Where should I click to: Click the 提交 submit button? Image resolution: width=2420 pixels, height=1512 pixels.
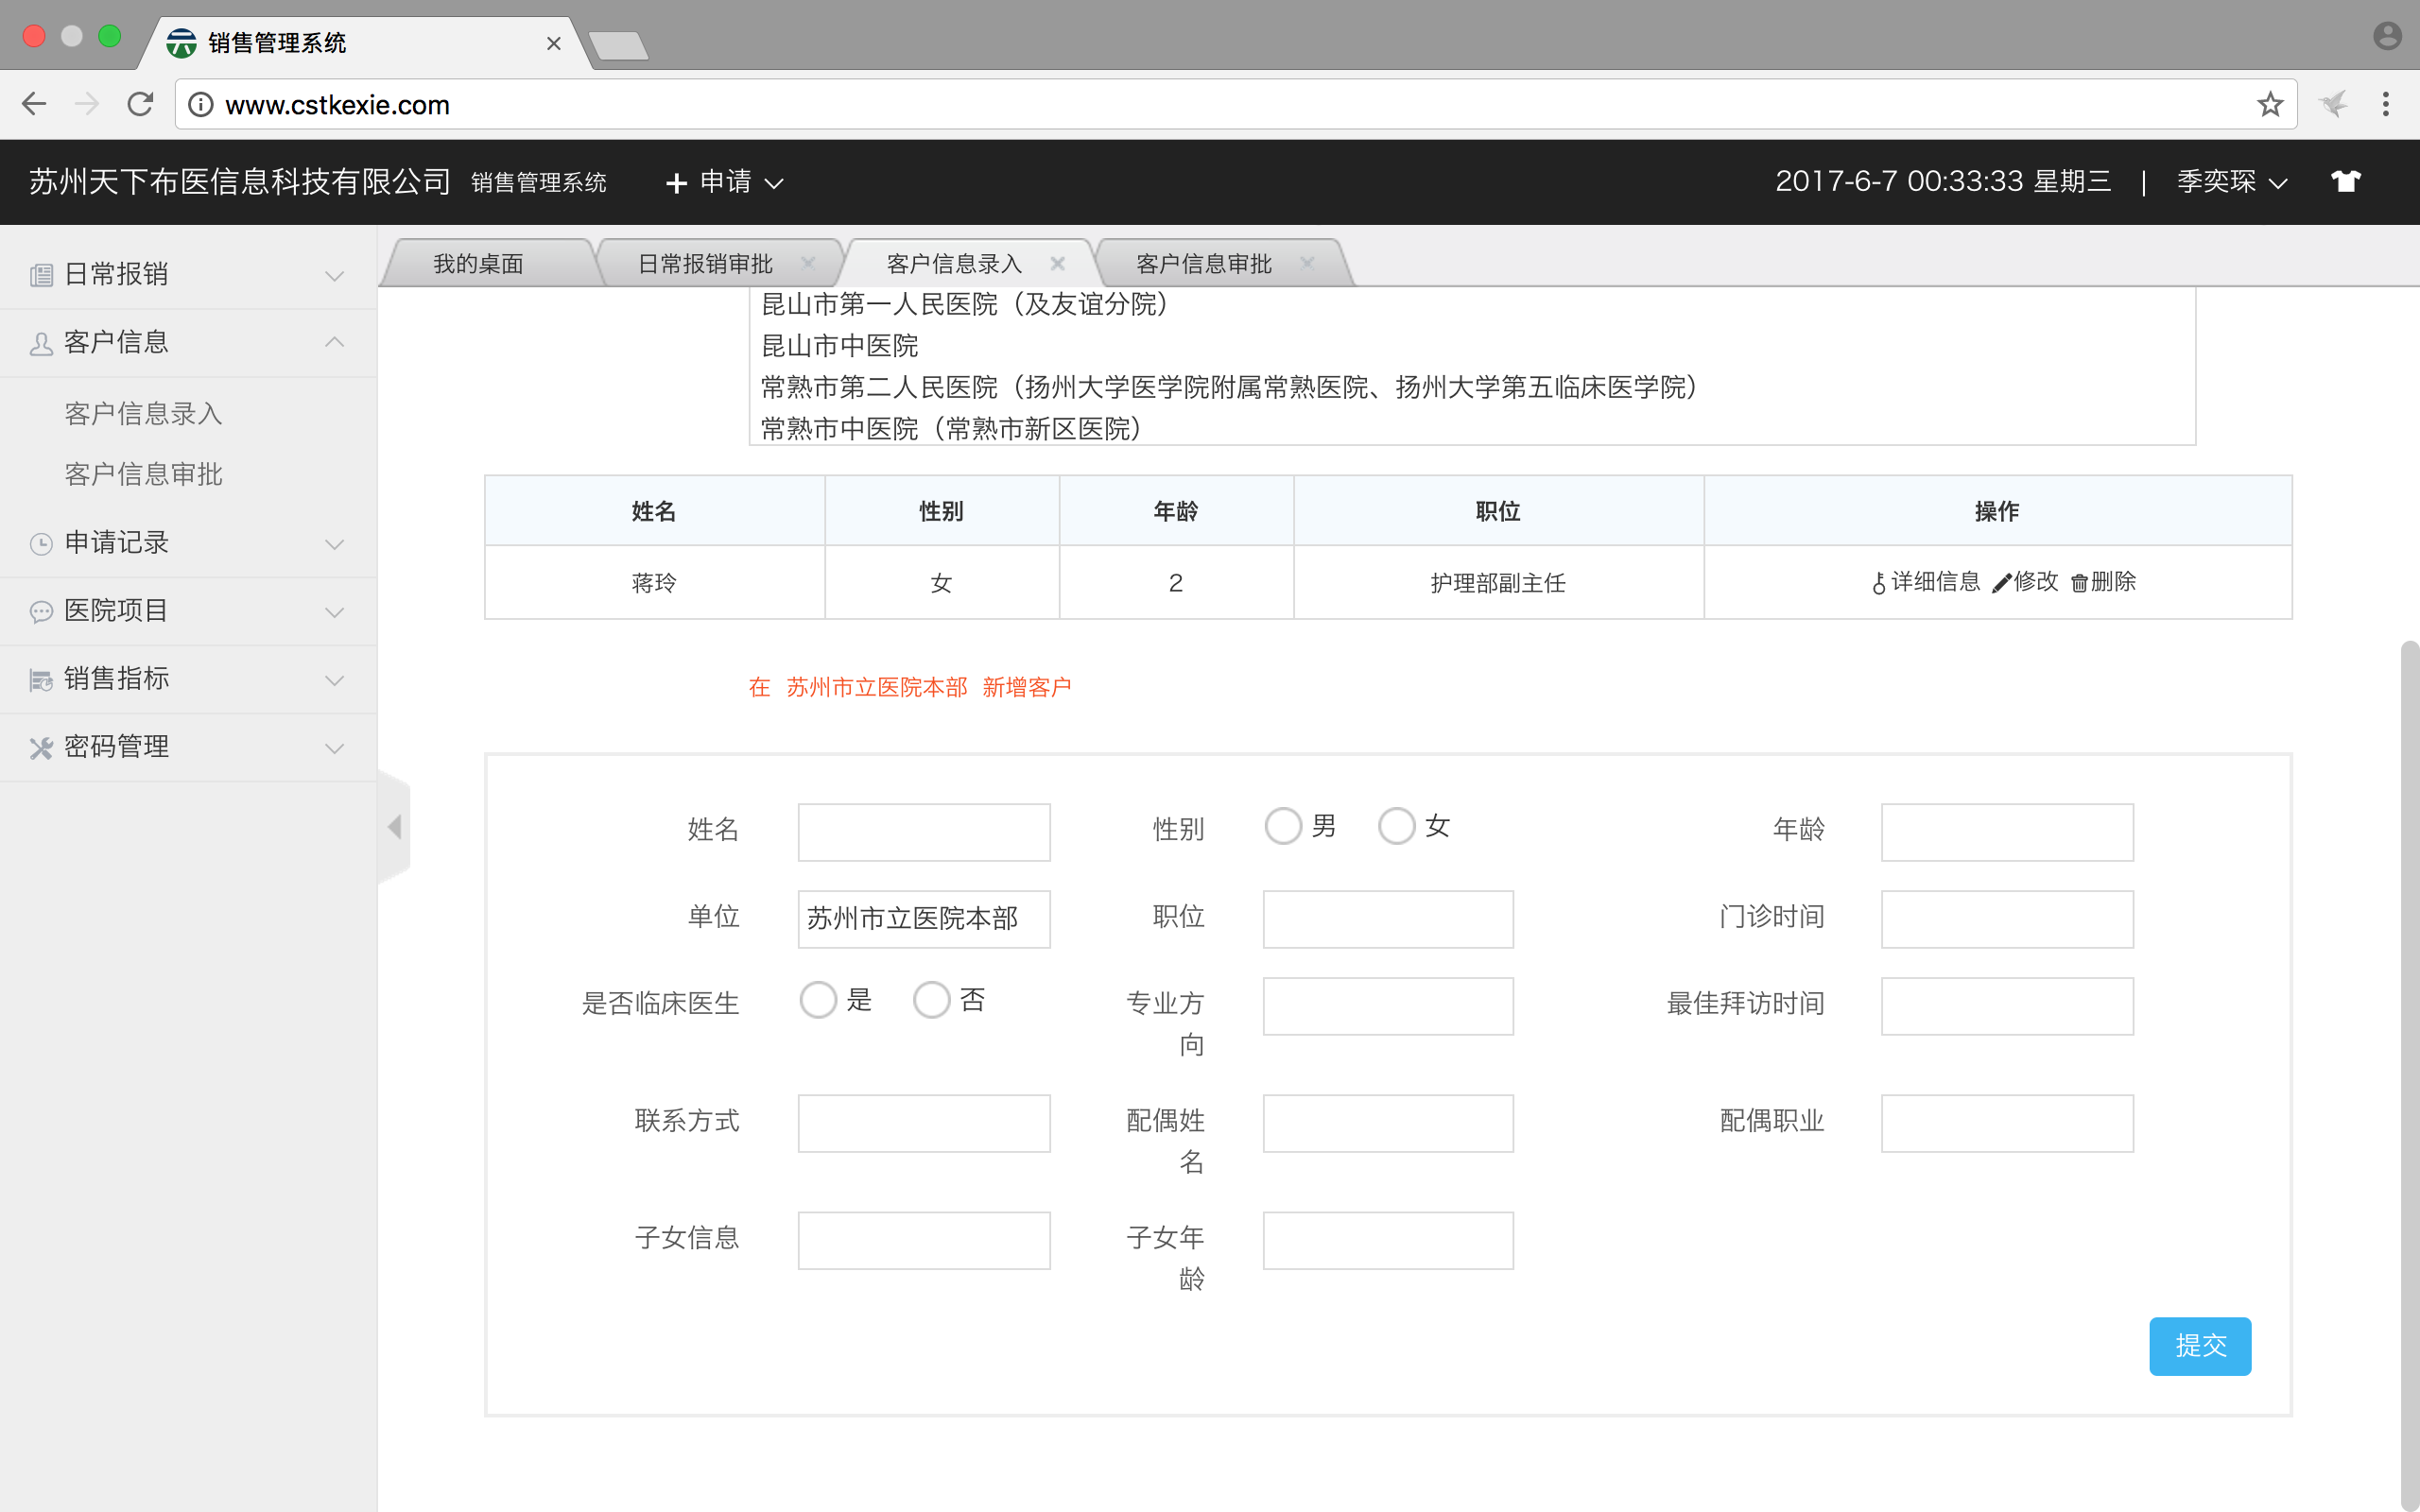2199,1346
